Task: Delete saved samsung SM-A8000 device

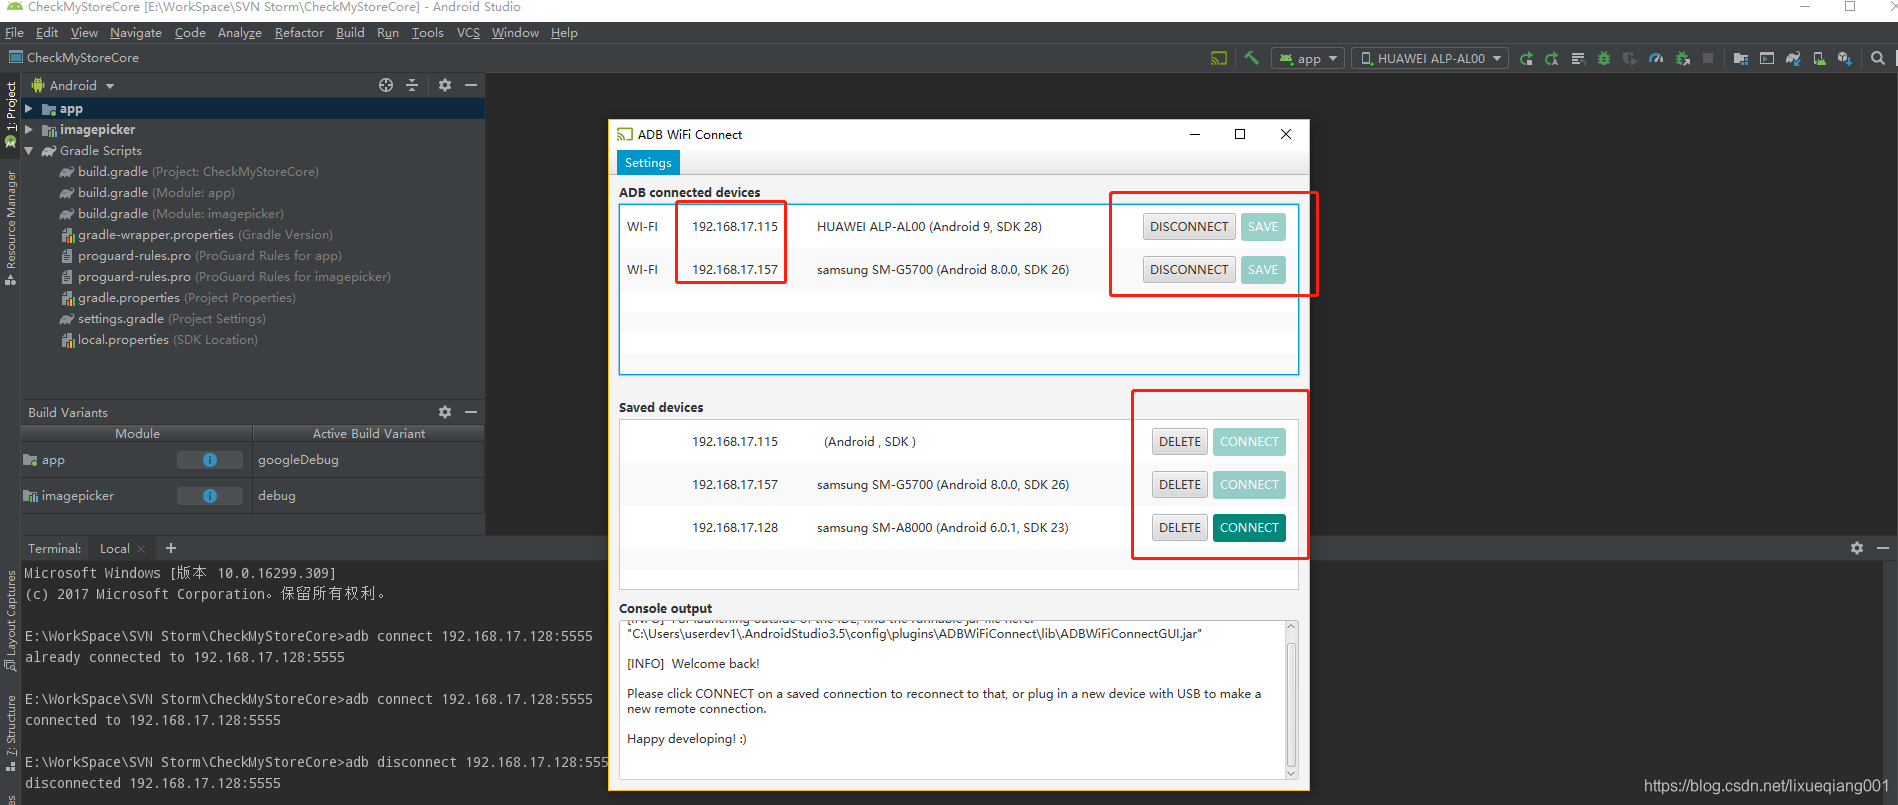Action: 1180,528
